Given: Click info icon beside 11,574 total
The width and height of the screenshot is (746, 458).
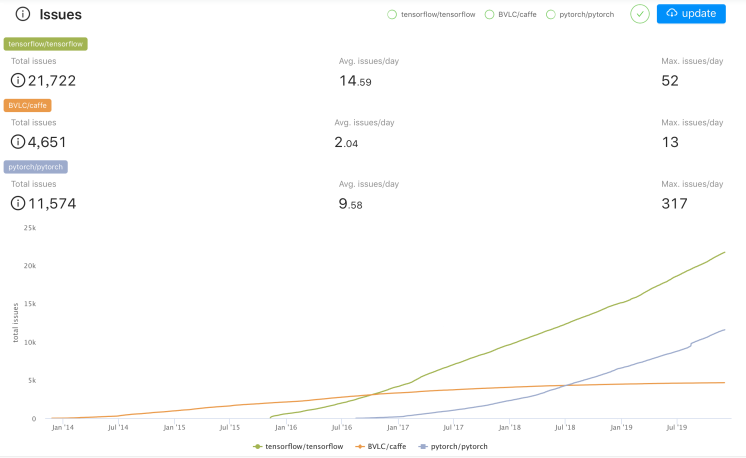Looking at the screenshot, I should click(x=18, y=204).
